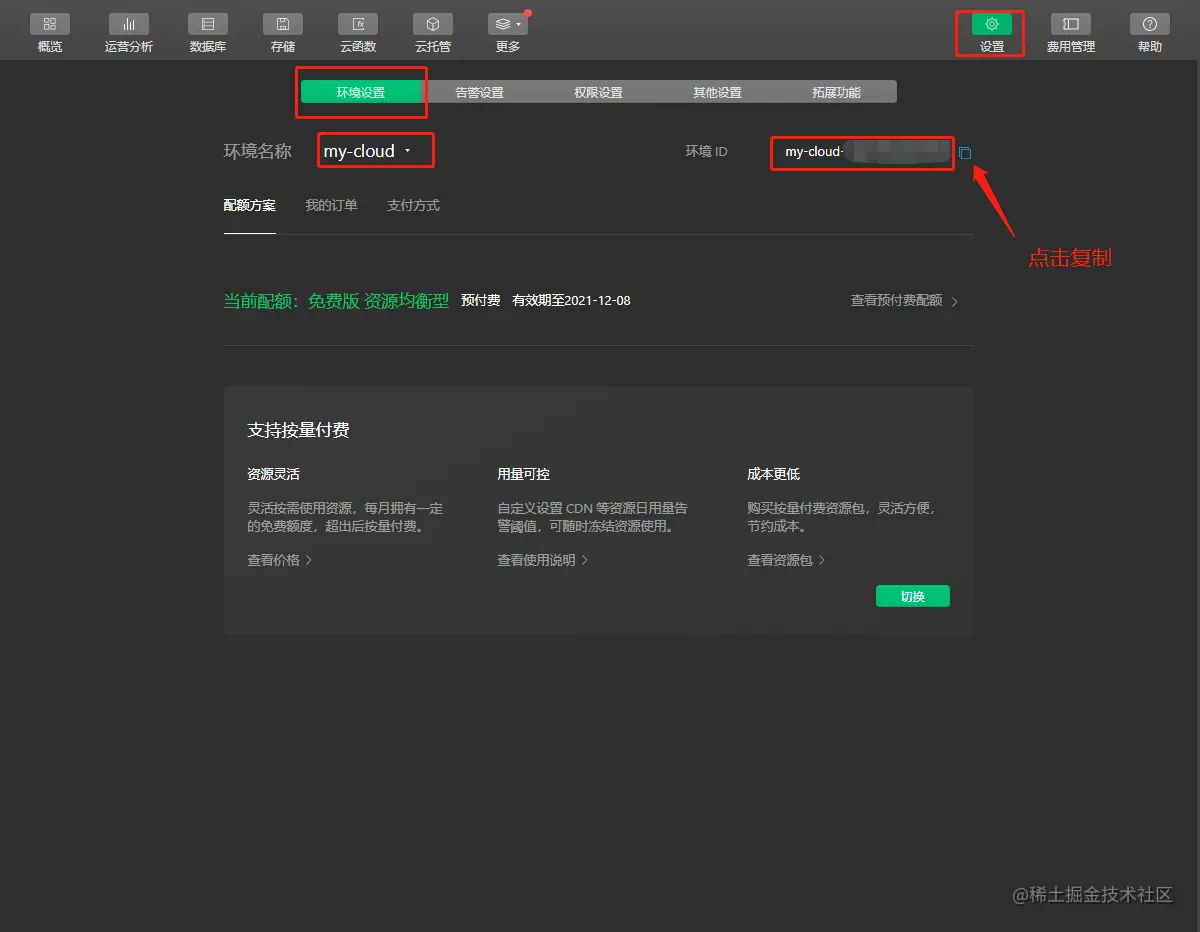
Task: Click the green 切换 button
Action: 912,596
